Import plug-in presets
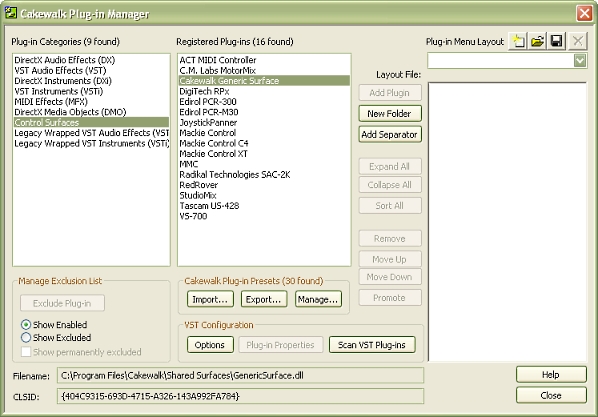 (210, 299)
